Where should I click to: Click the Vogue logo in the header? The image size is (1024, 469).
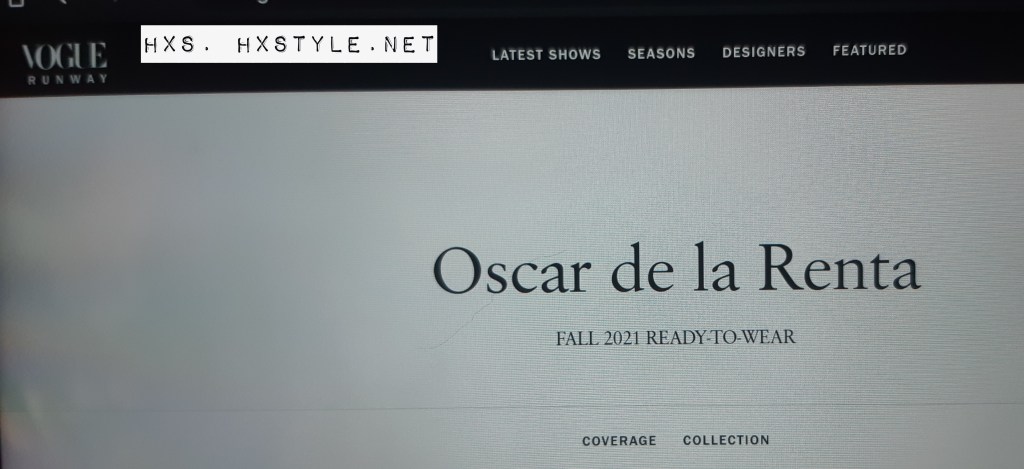pos(64,56)
